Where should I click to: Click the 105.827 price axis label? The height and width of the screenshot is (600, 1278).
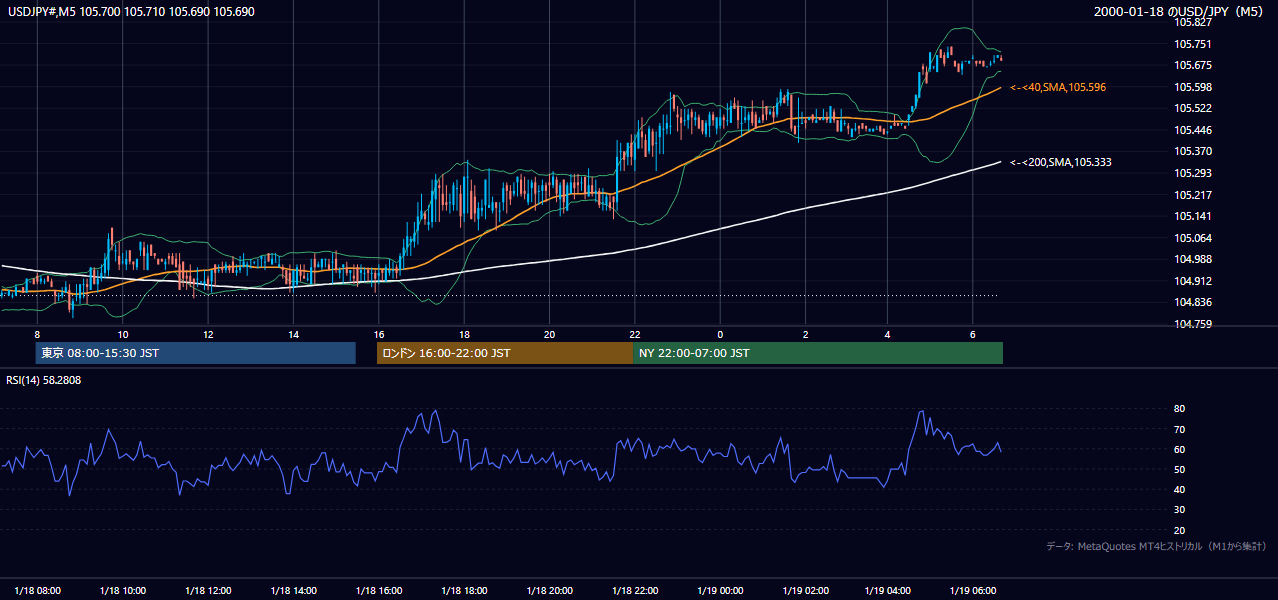click(x=1193, y=22)
